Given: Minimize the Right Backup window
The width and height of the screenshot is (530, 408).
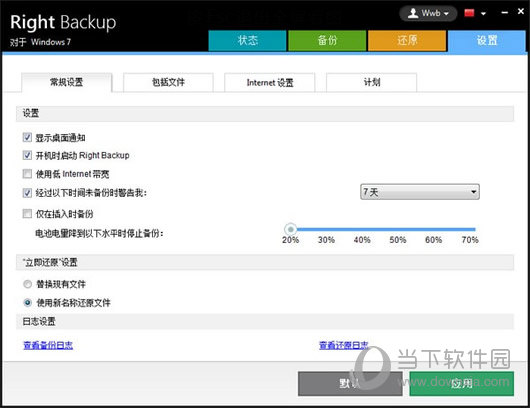Looking at the screenshot, I should click(505, 13).
